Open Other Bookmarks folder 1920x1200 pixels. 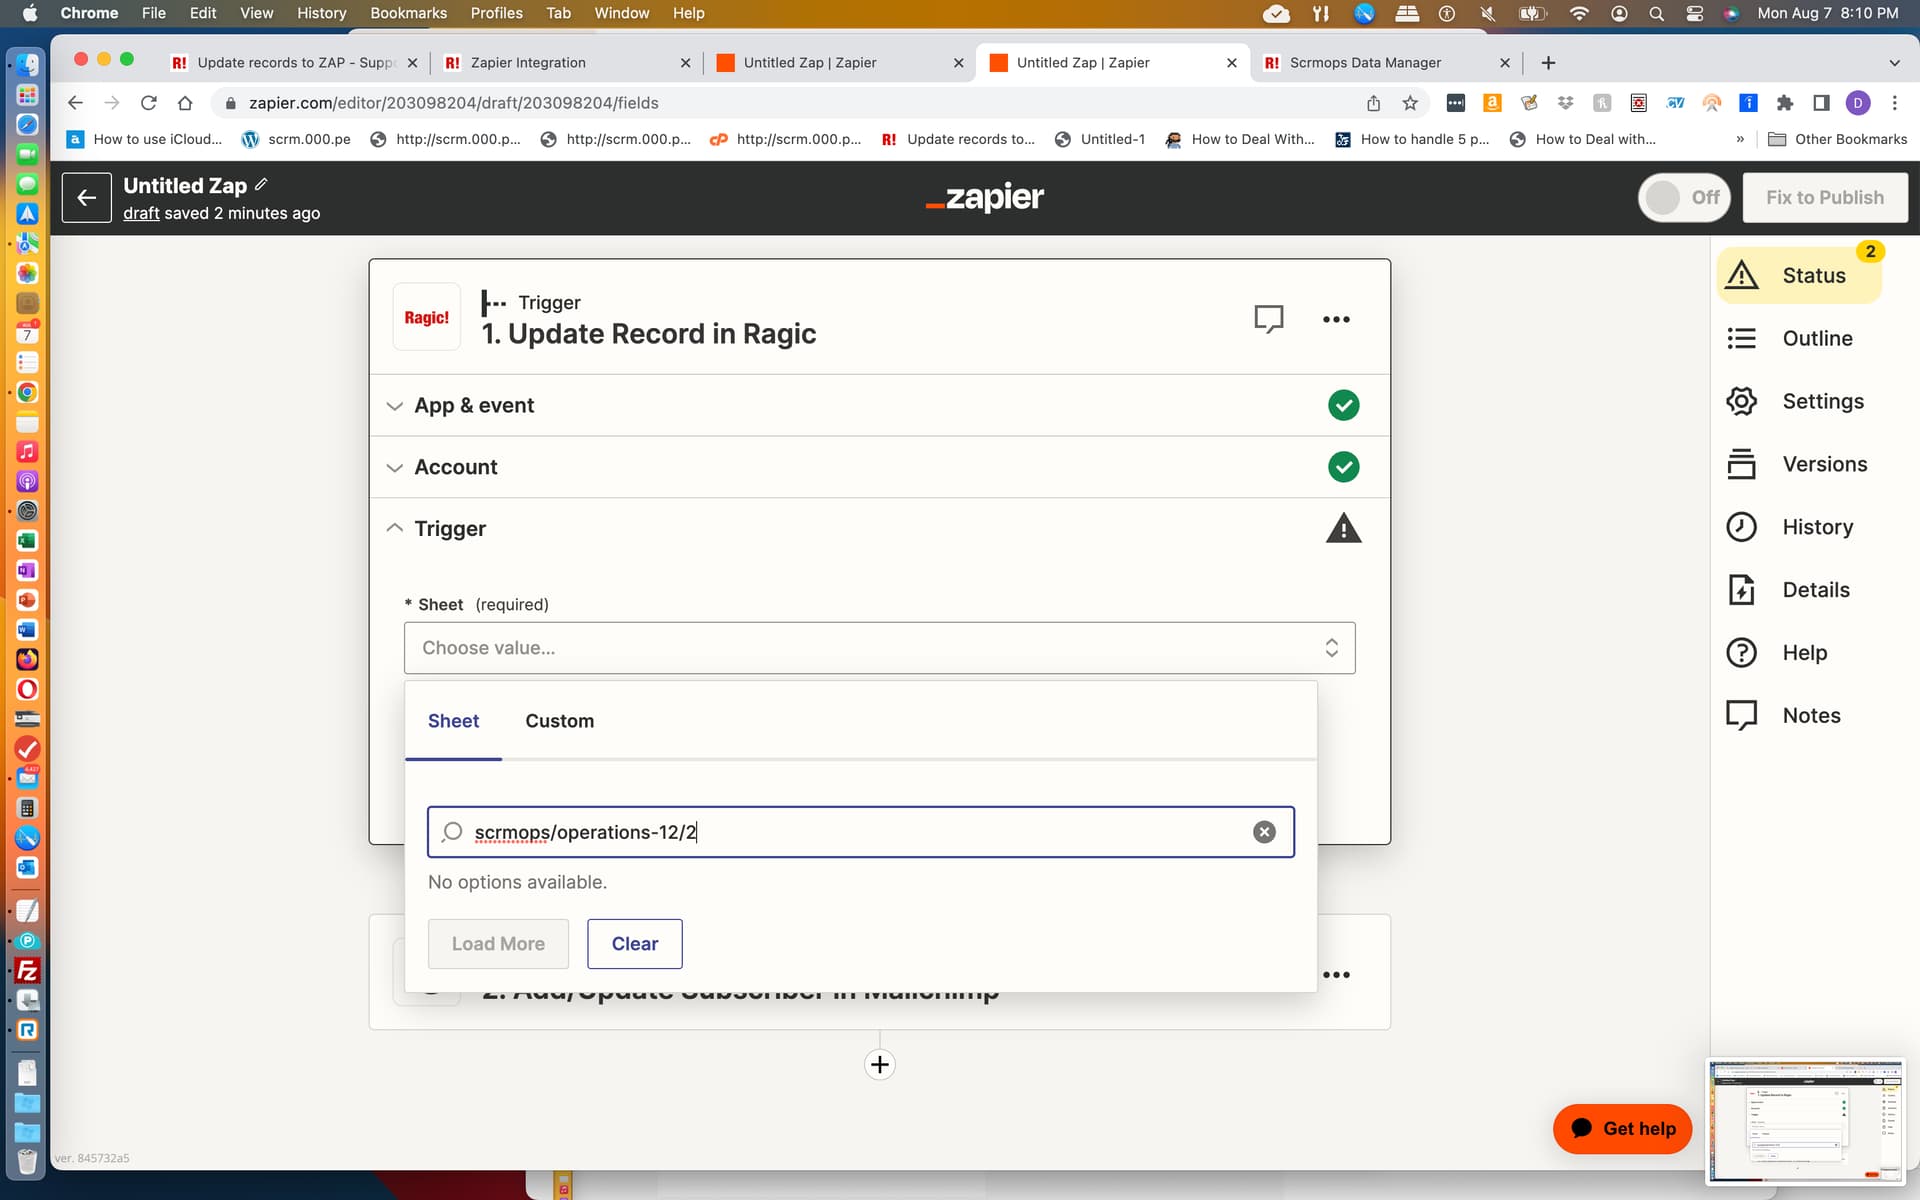1838,139
